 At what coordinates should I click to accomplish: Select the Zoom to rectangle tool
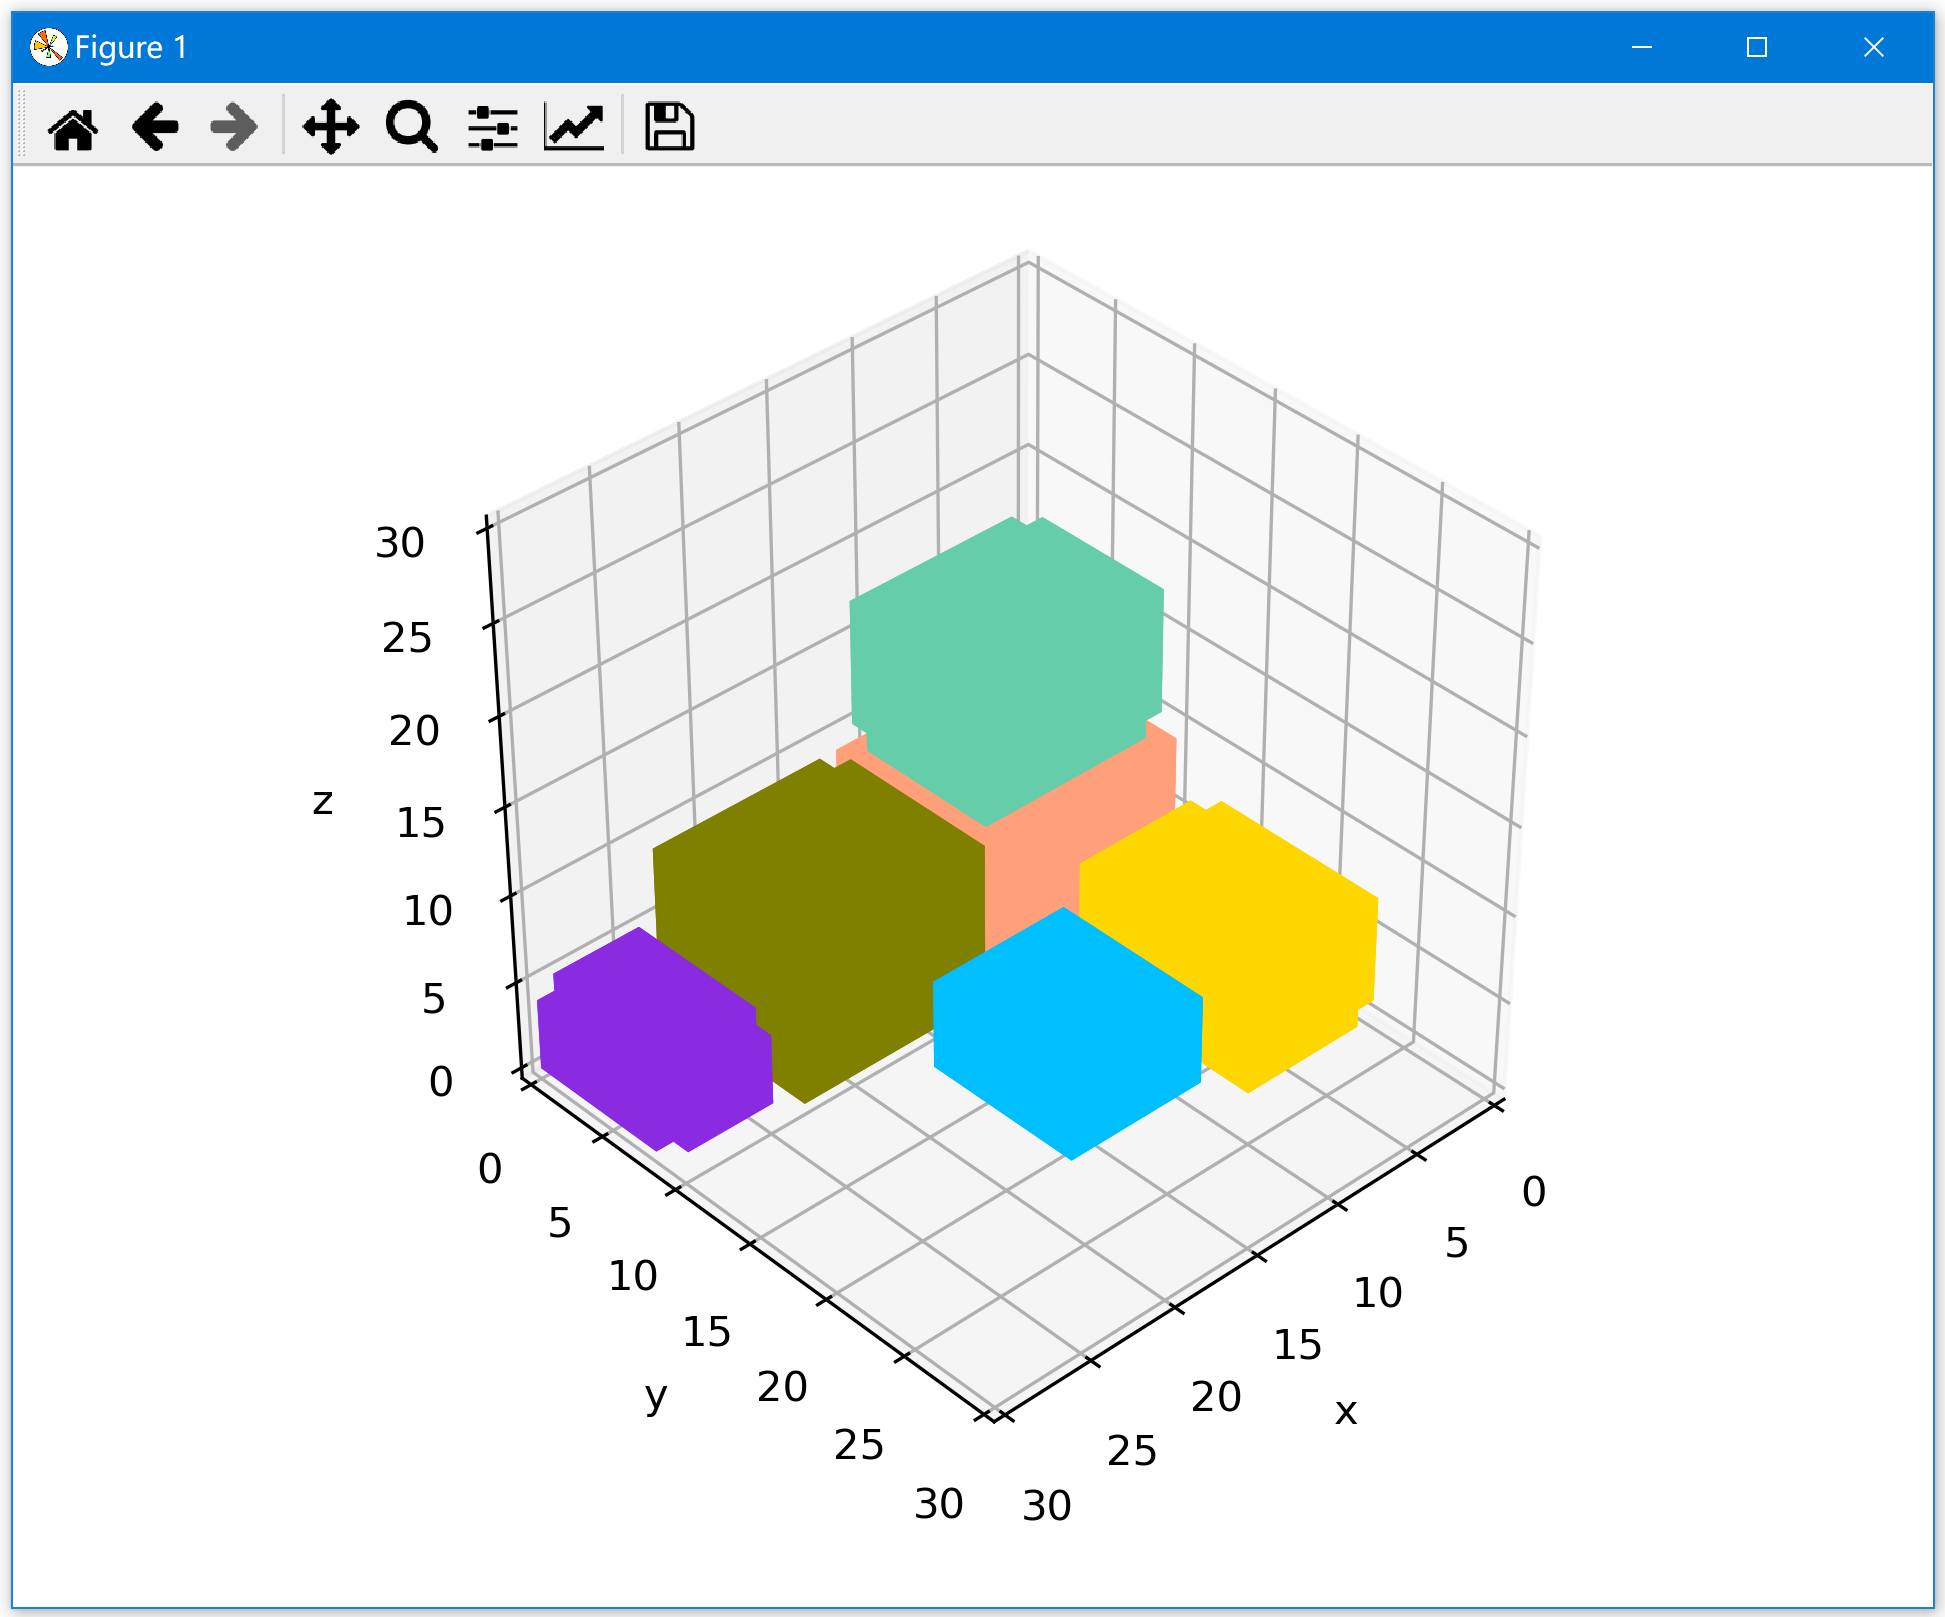(412, 127)
